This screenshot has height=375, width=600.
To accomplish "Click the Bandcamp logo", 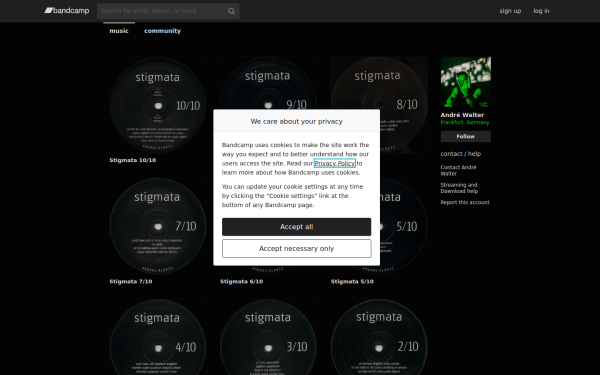I will (x=67, y=10).
